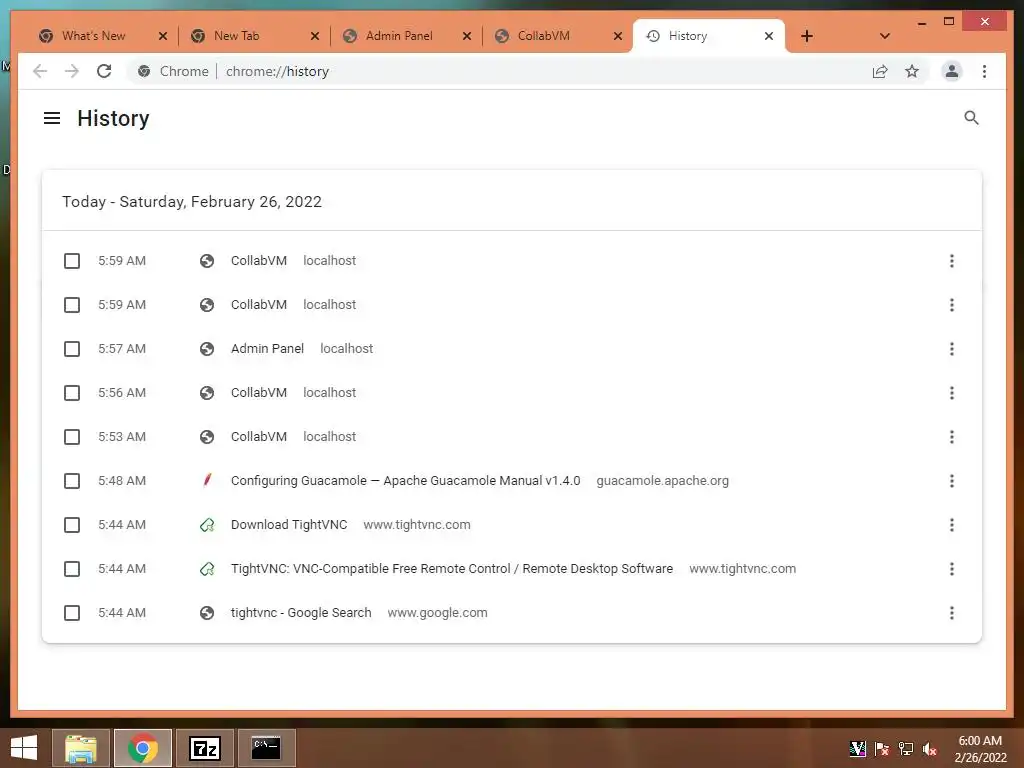Close the New Tab tab
Viewport: 1024px width, 768px height.
point(315,36)
